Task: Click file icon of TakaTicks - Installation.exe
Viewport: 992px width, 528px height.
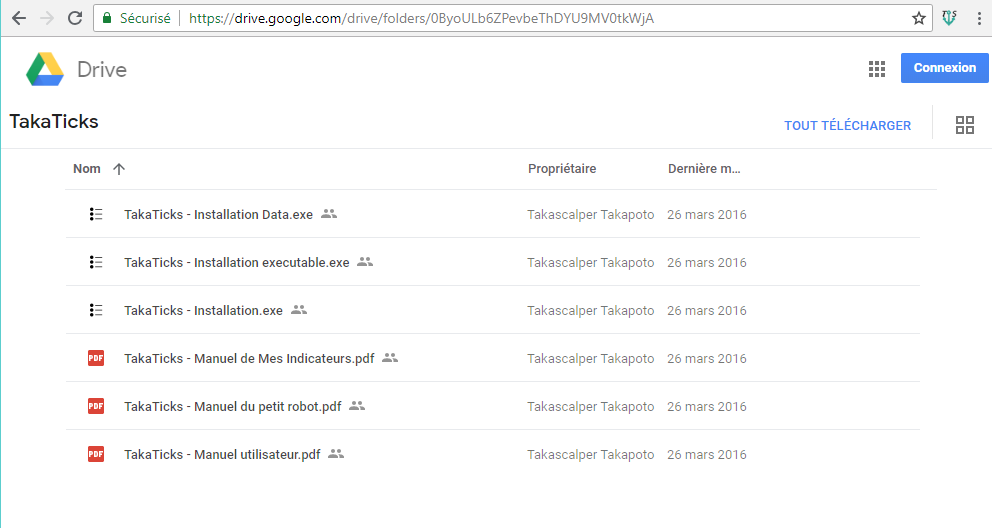Action: coord(96,310)
